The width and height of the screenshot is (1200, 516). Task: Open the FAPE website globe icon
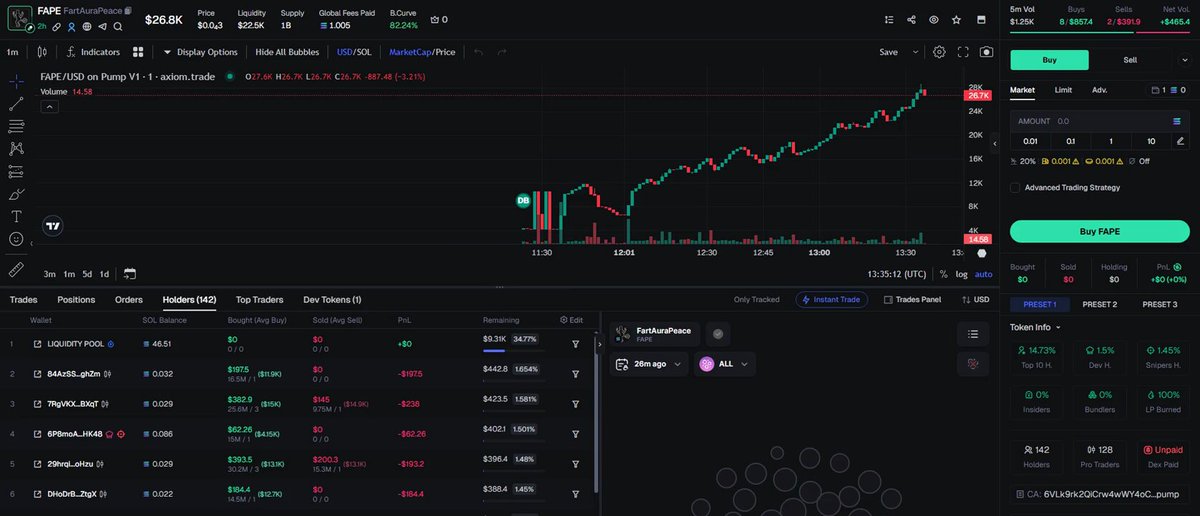point(87,26)
